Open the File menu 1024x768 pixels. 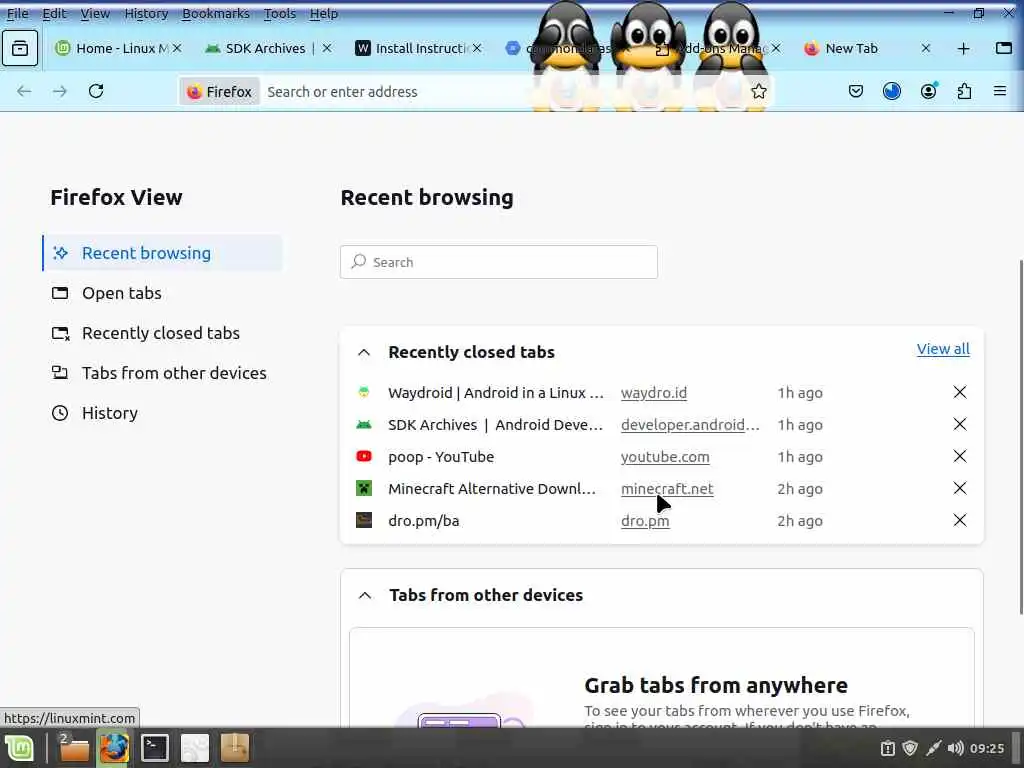pyautogui.click(x=17, y=14)
